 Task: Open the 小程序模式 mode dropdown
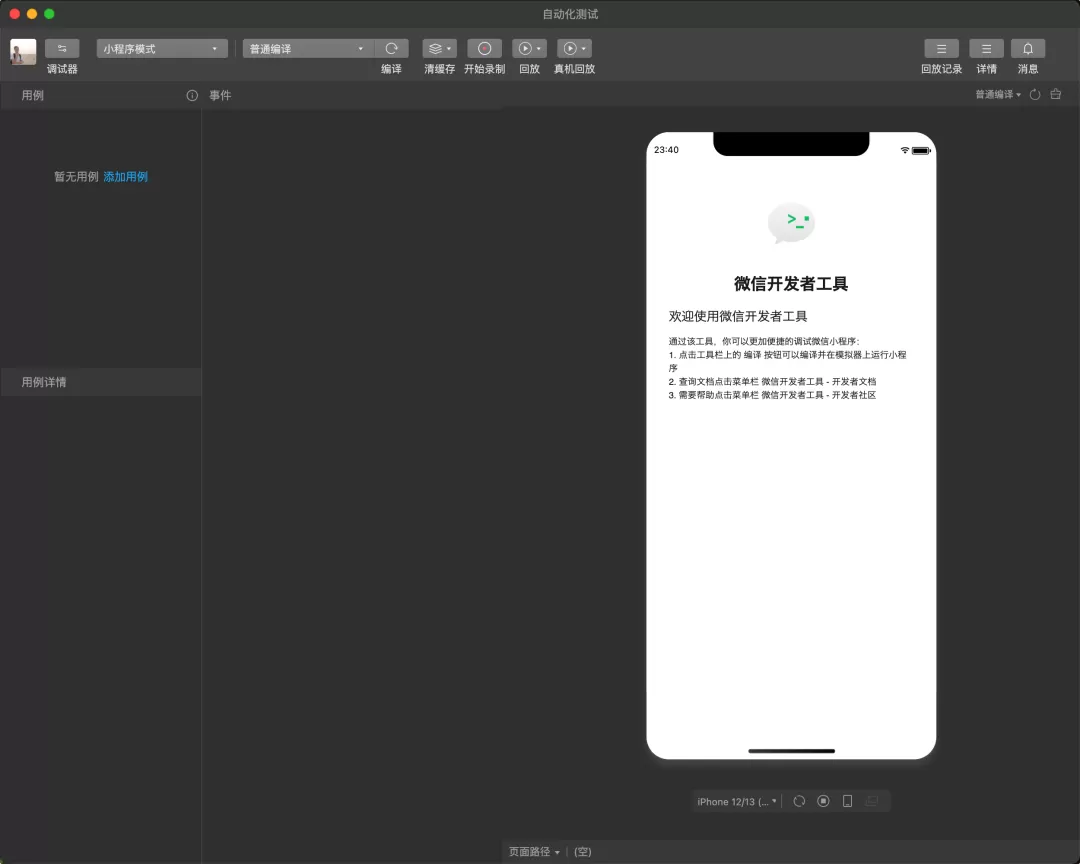pyautogui.click(x=162, y=49)
